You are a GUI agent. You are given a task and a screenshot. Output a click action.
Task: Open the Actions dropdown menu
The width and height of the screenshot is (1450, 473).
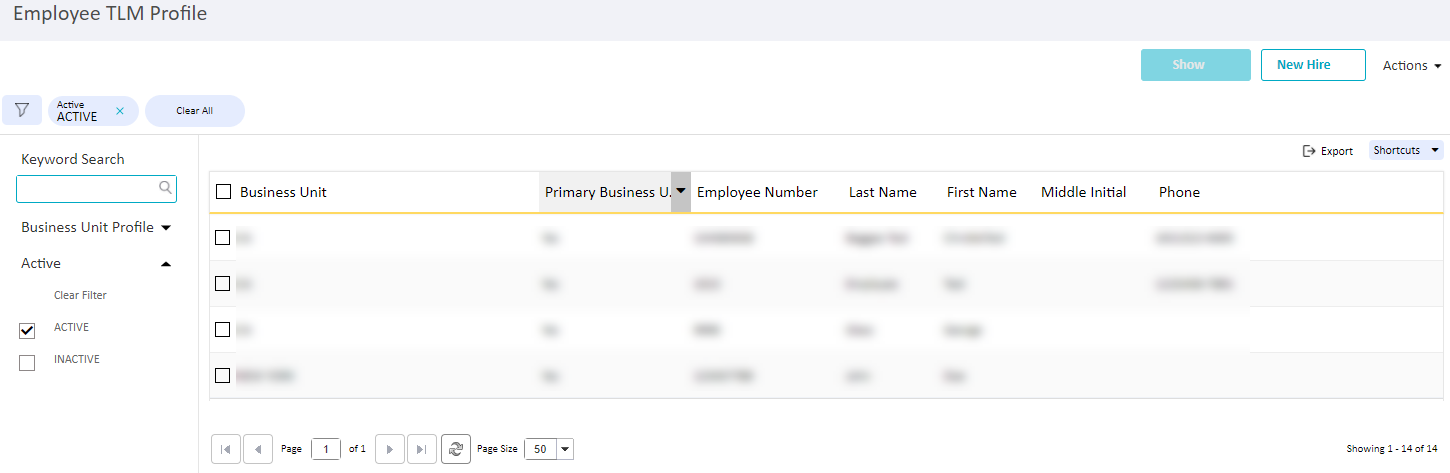[1412, 65]
